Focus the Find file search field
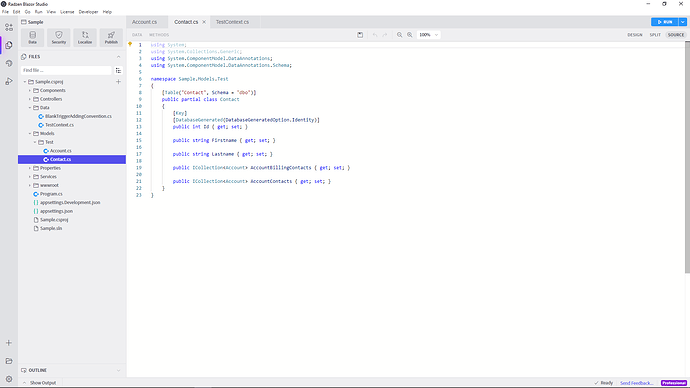The width and height of the screenshot is (690, 388). click(66, 70)
